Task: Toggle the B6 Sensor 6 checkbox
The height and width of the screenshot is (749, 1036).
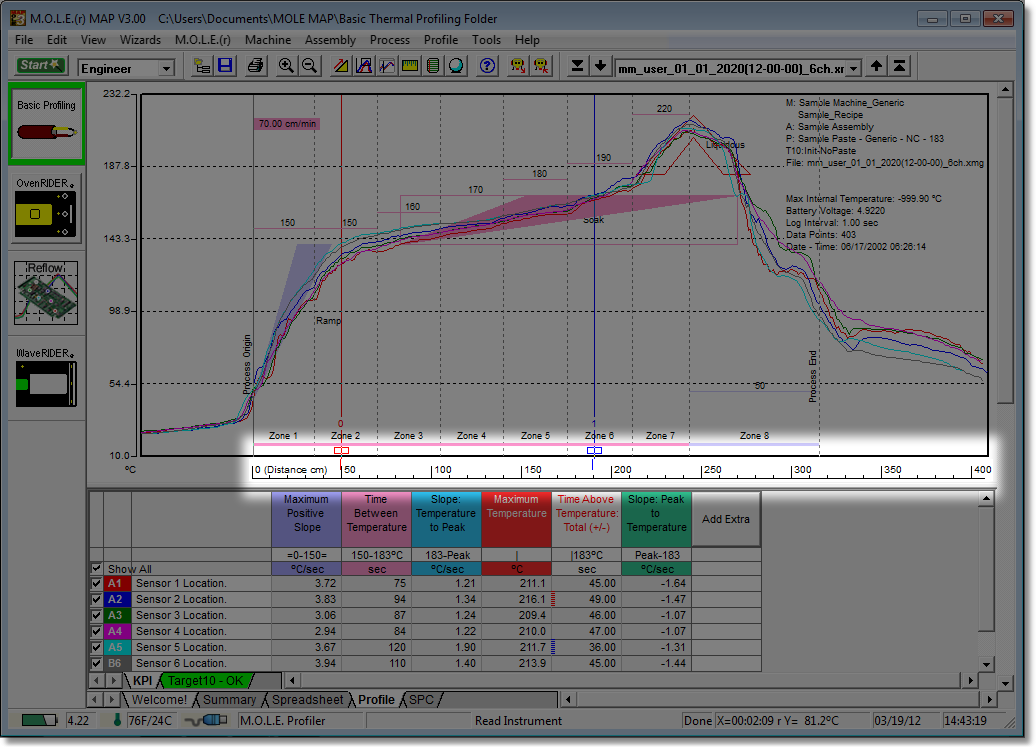Action: (x=96, y=663)
